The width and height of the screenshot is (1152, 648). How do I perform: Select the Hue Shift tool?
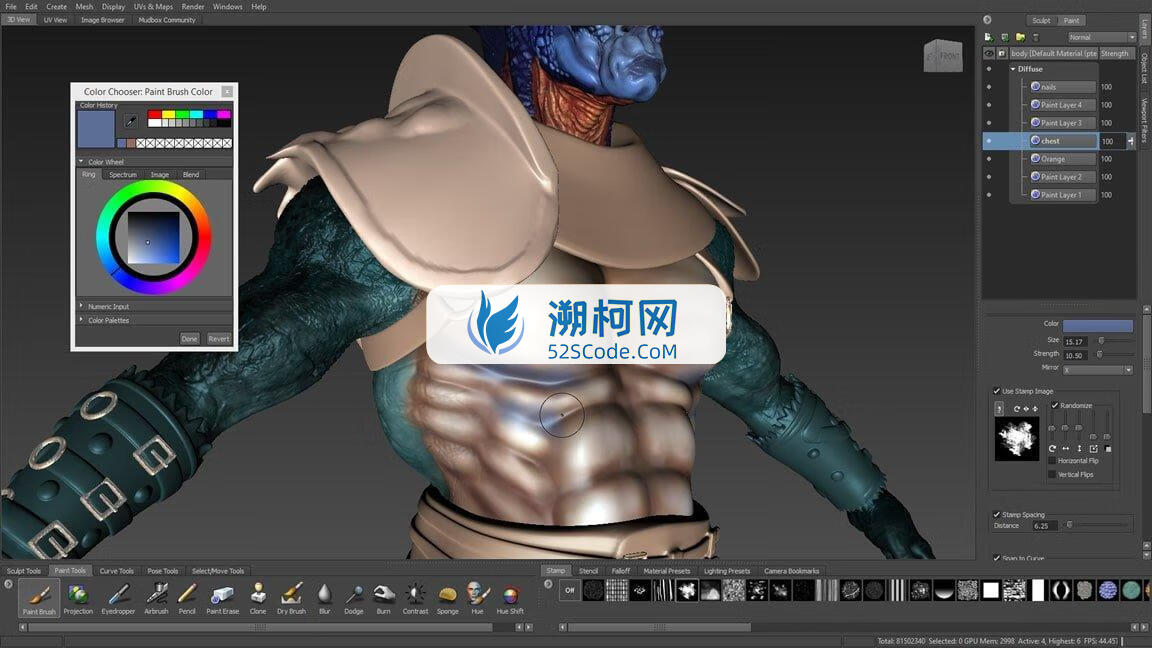point(510,598)
